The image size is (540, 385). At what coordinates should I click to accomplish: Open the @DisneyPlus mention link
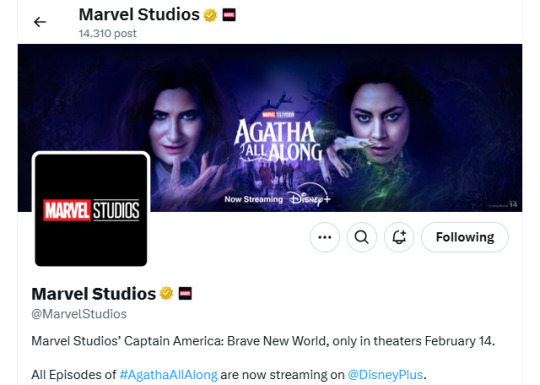385,374
